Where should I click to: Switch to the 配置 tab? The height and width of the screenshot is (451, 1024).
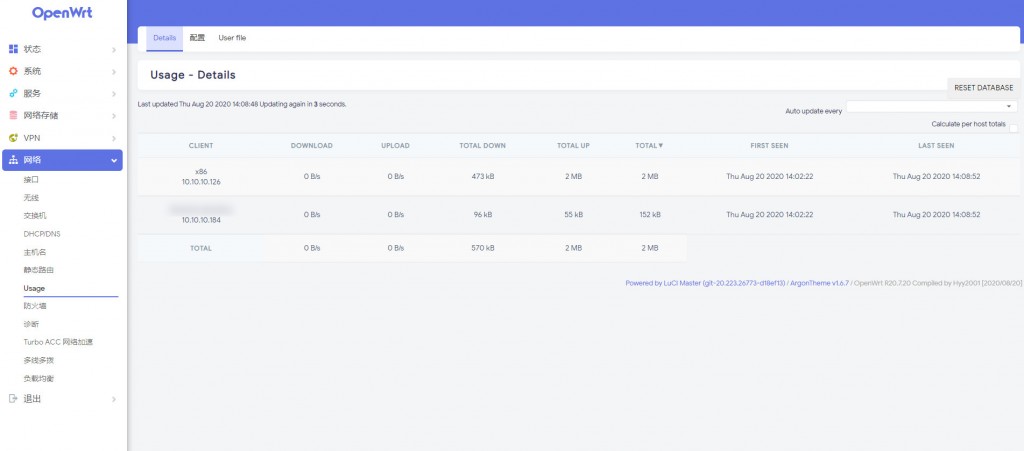[x=197, y=38]
